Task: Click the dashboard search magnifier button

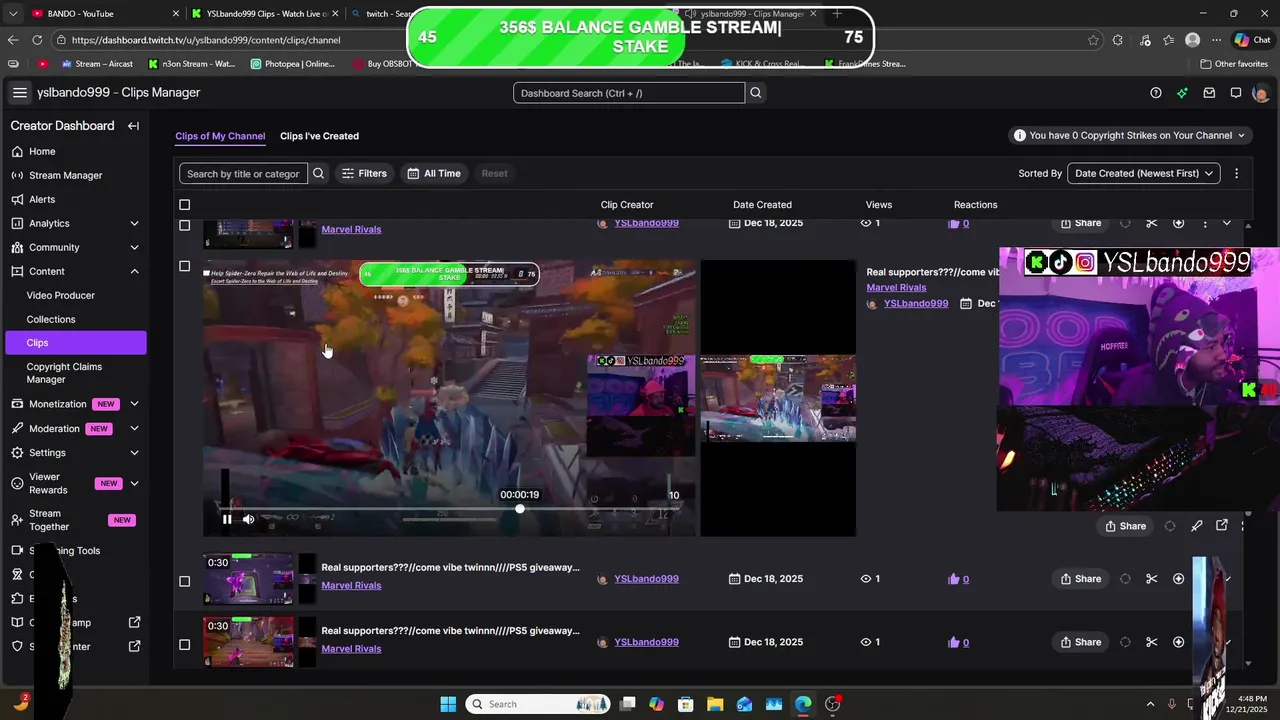Action: 756,93
